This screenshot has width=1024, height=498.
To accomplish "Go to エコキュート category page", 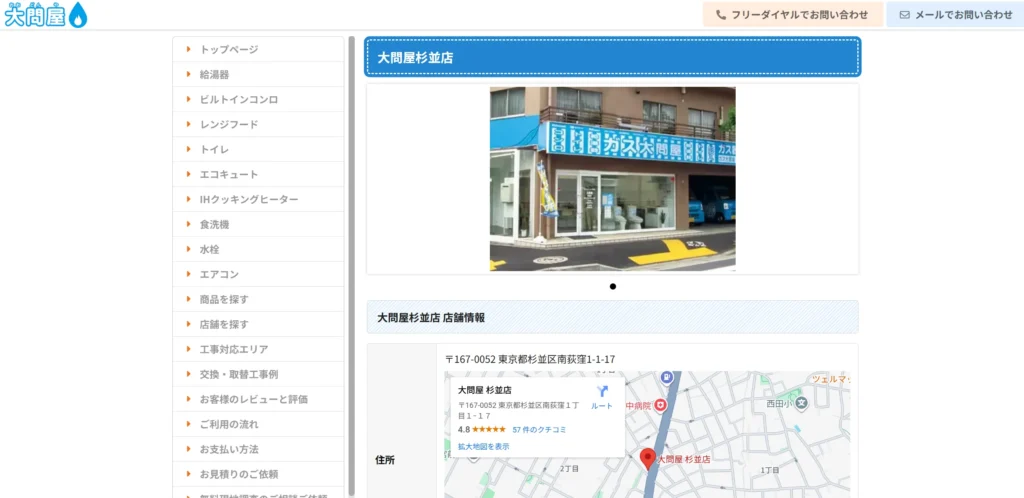I will 228,174.
